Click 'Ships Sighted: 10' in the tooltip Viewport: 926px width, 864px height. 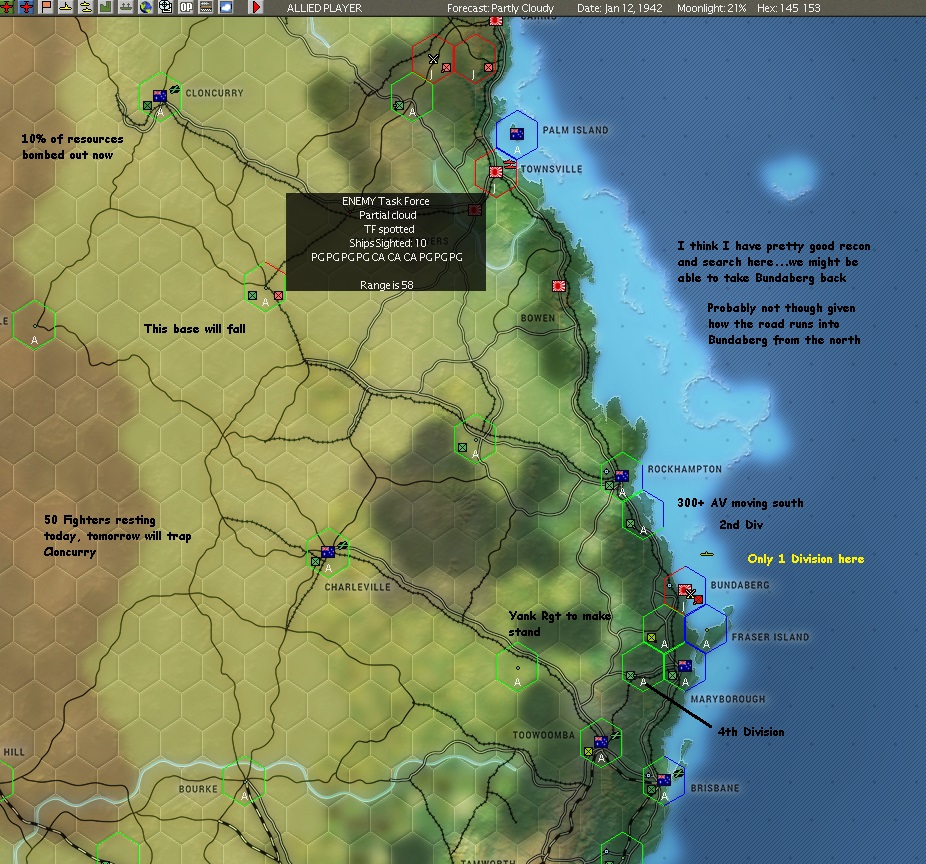(387, 243)
